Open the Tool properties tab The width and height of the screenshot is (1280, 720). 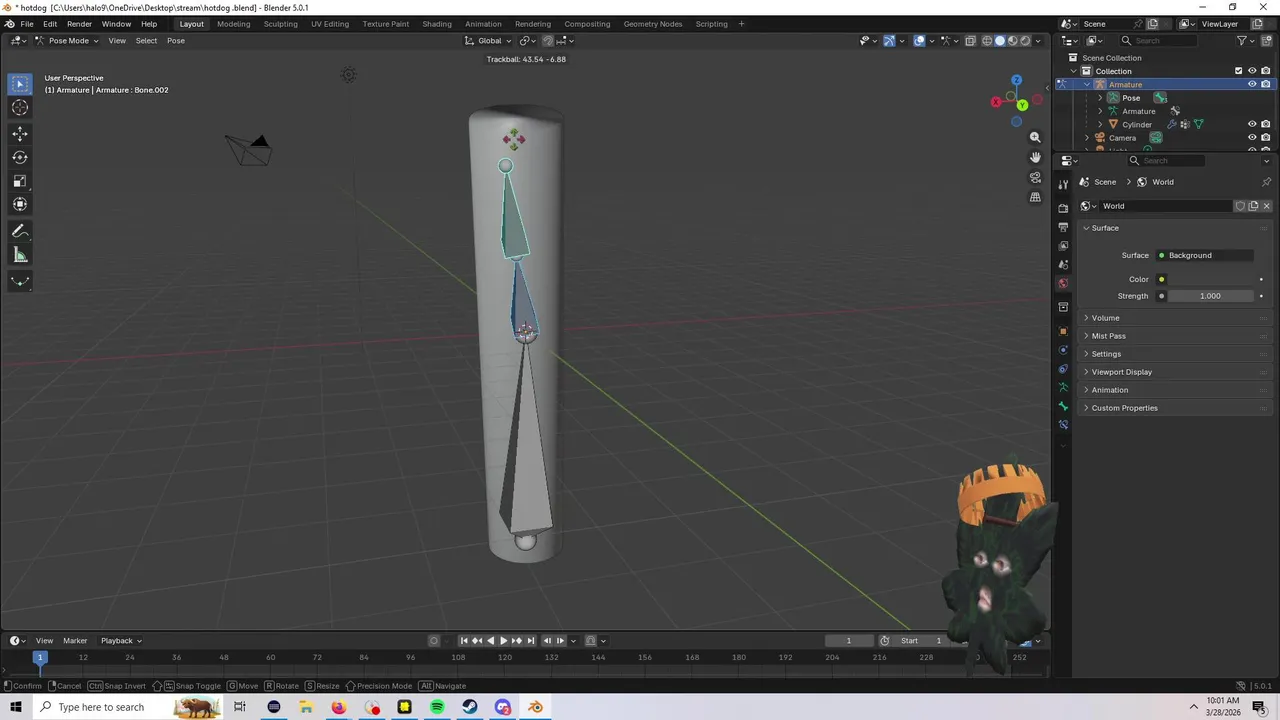coord(1063,184)
